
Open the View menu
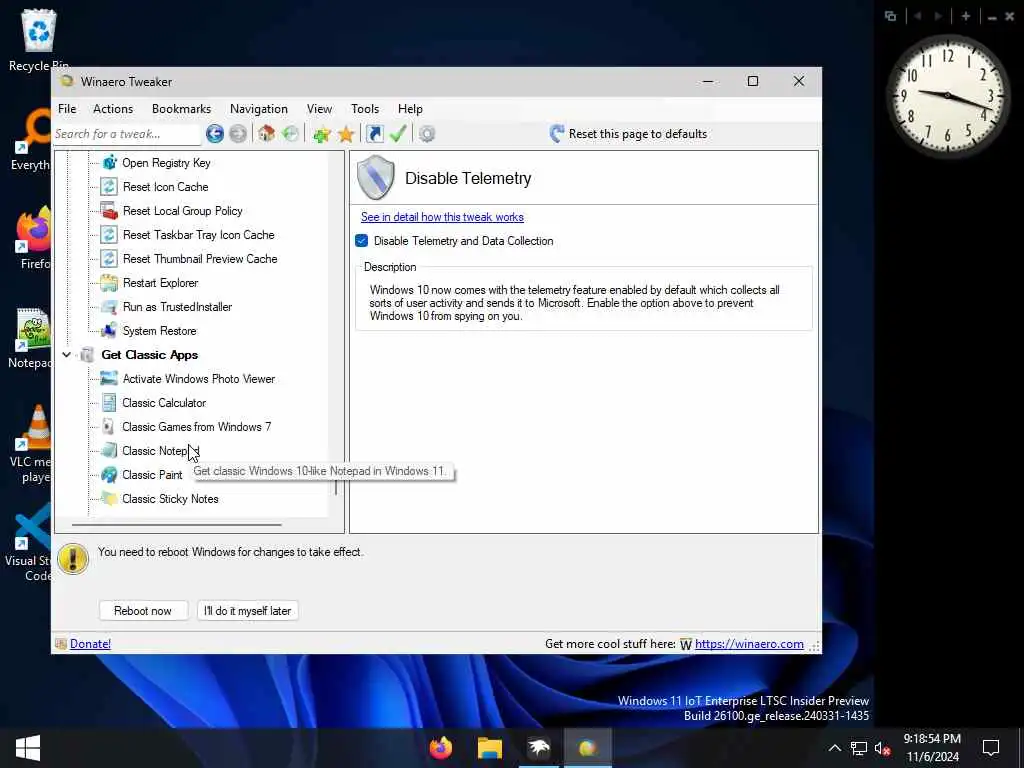pyautogui.click(x=319, y=109)
